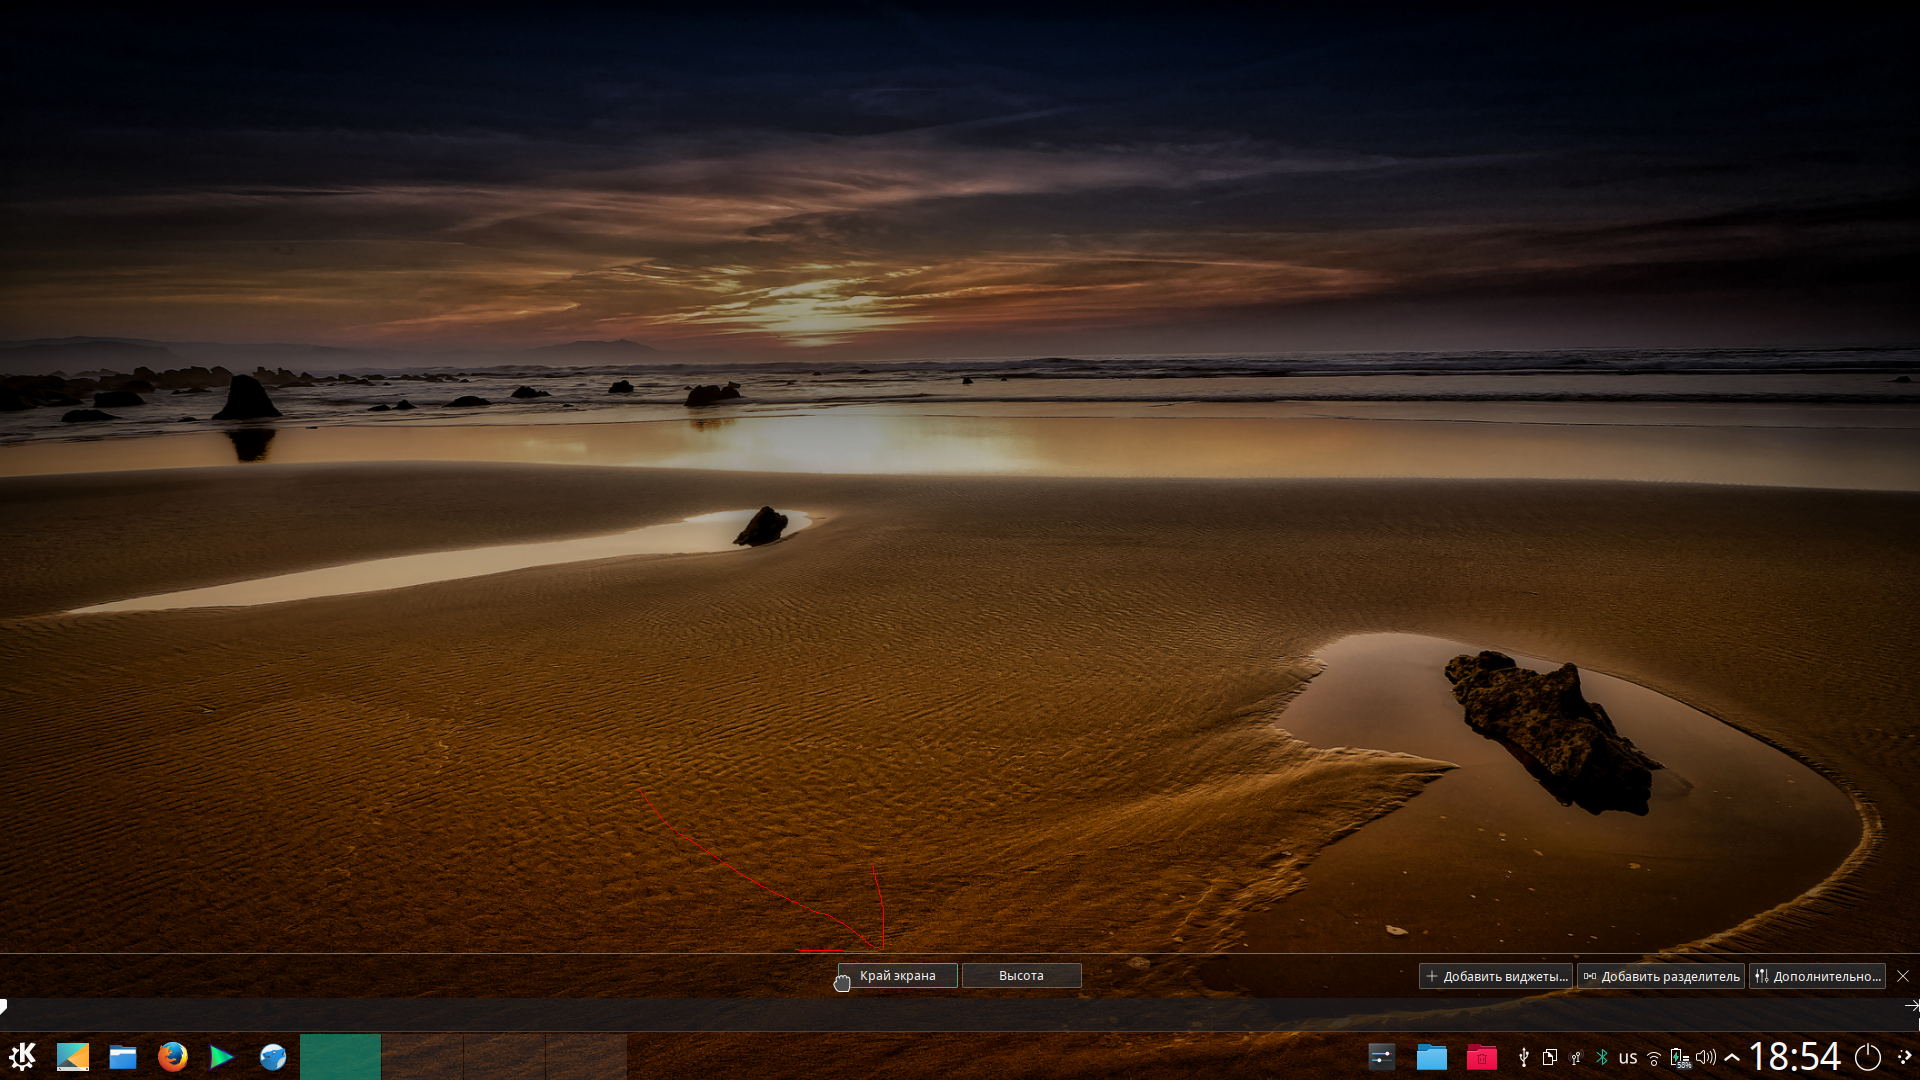Click the green play-triangle launcher icon
The width and height of the screenshot is (1920, 1080).
(x=221, y=1056)
